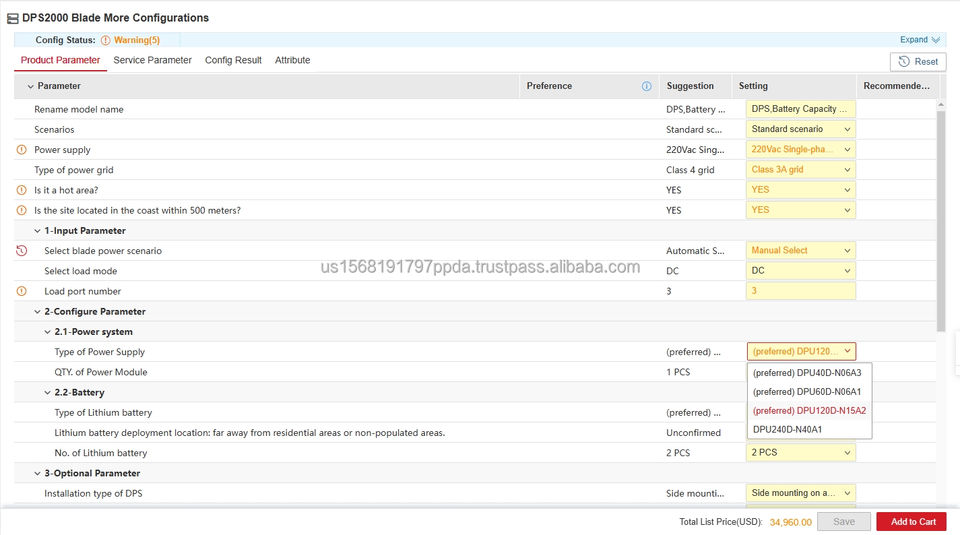Click the warning icon beside coast within 500 meters
The width and height of the screenshot is (960, 535).
21,210
